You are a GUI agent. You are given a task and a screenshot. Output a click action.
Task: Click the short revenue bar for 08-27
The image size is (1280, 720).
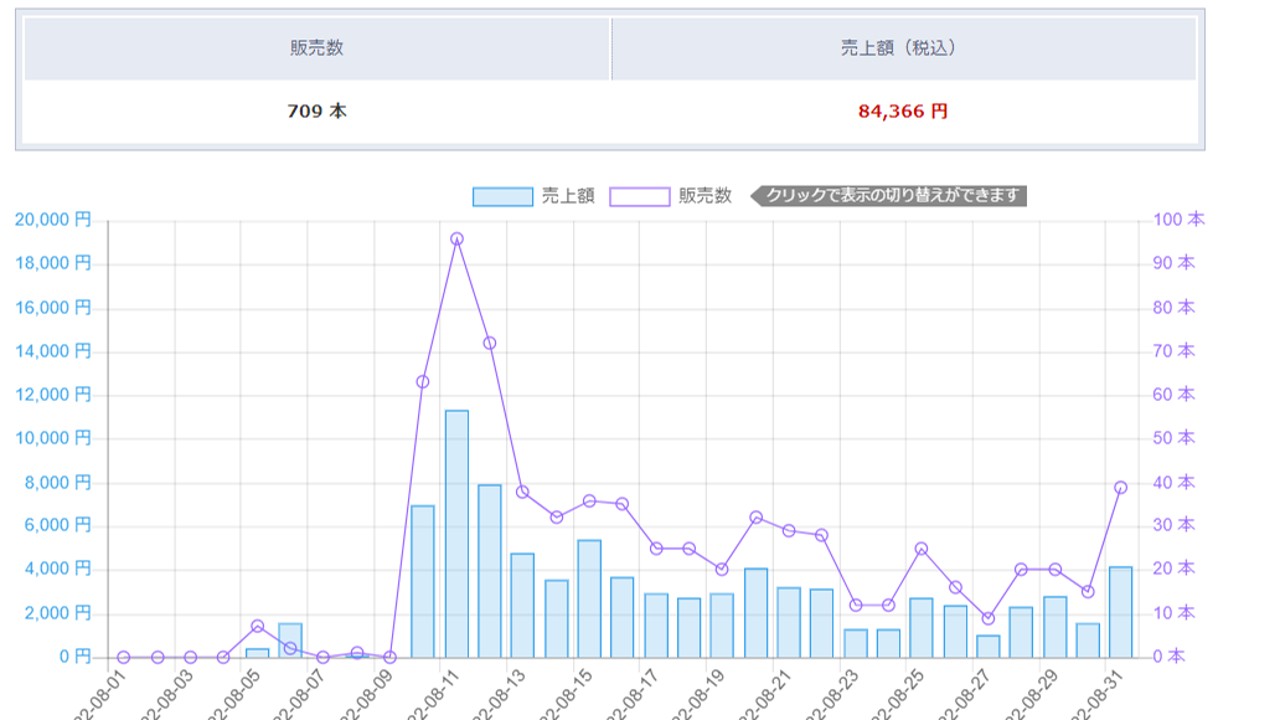(988, 646)
